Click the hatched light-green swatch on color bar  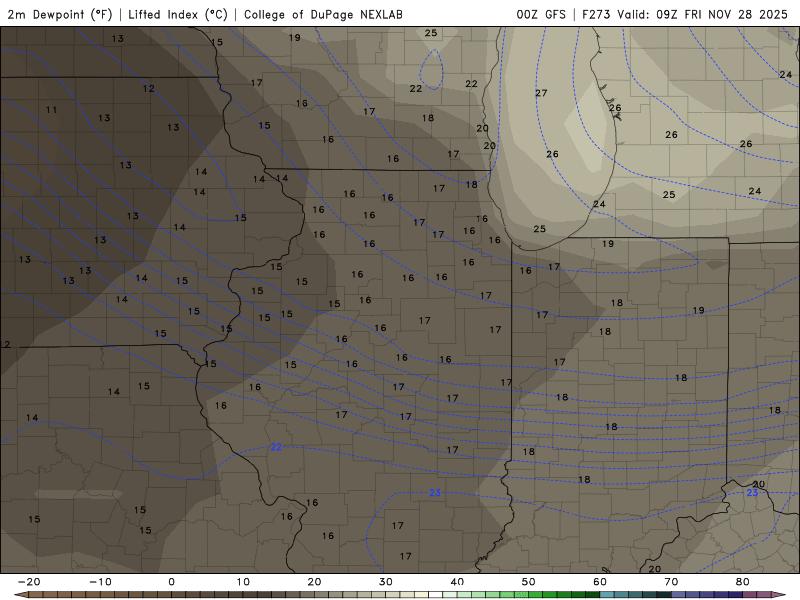coord(507,594)
